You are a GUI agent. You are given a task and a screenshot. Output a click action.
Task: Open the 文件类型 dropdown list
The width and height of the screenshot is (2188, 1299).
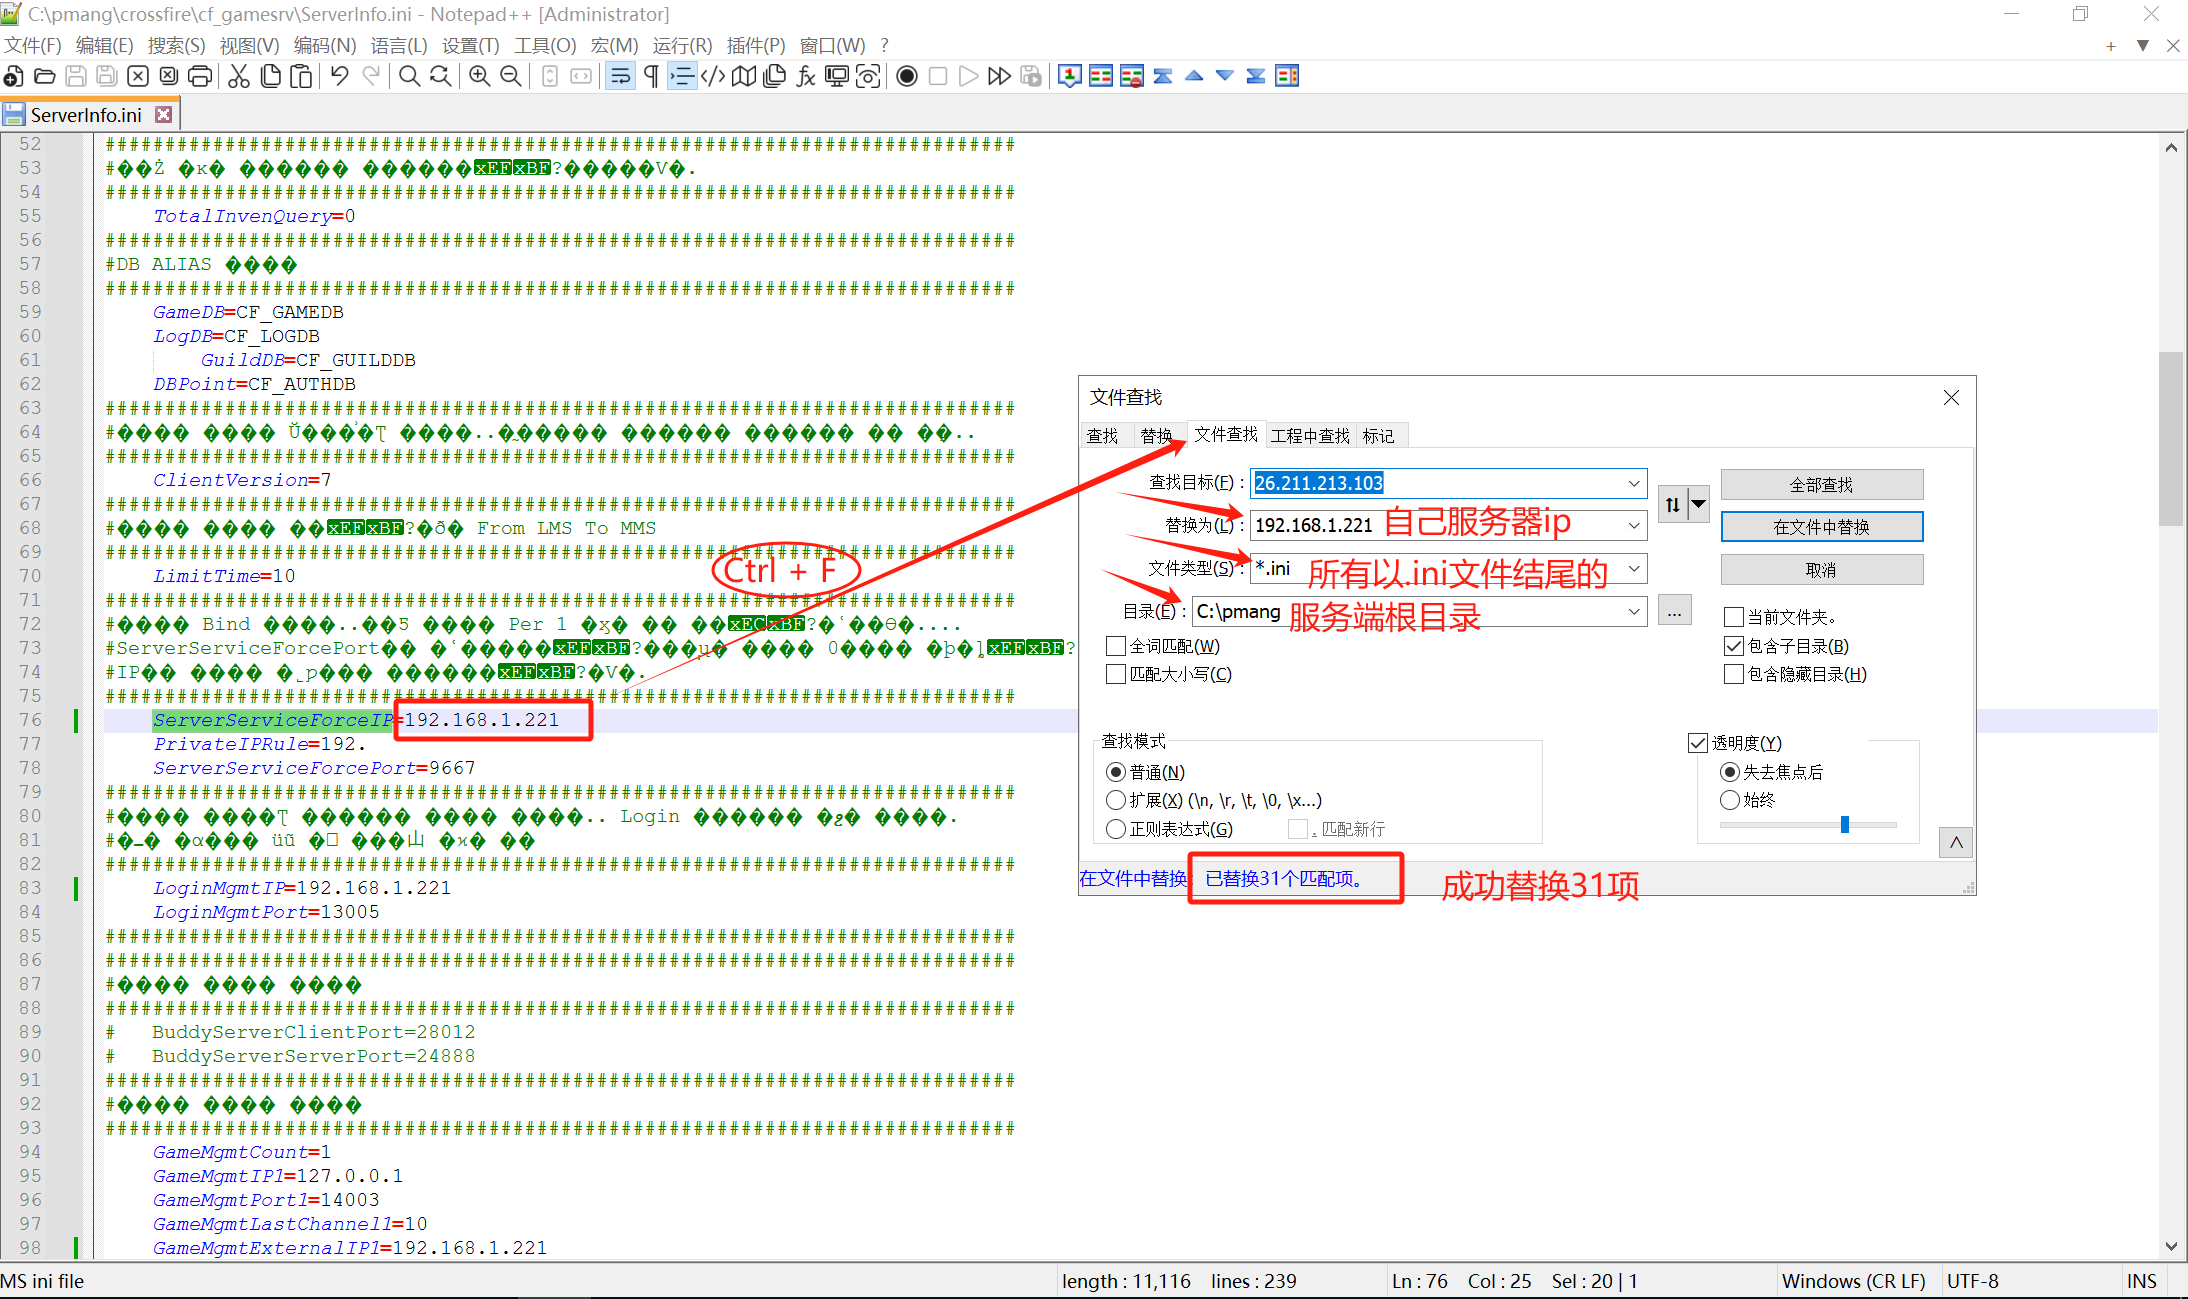pyautogui.click(x=1633, y=569)
